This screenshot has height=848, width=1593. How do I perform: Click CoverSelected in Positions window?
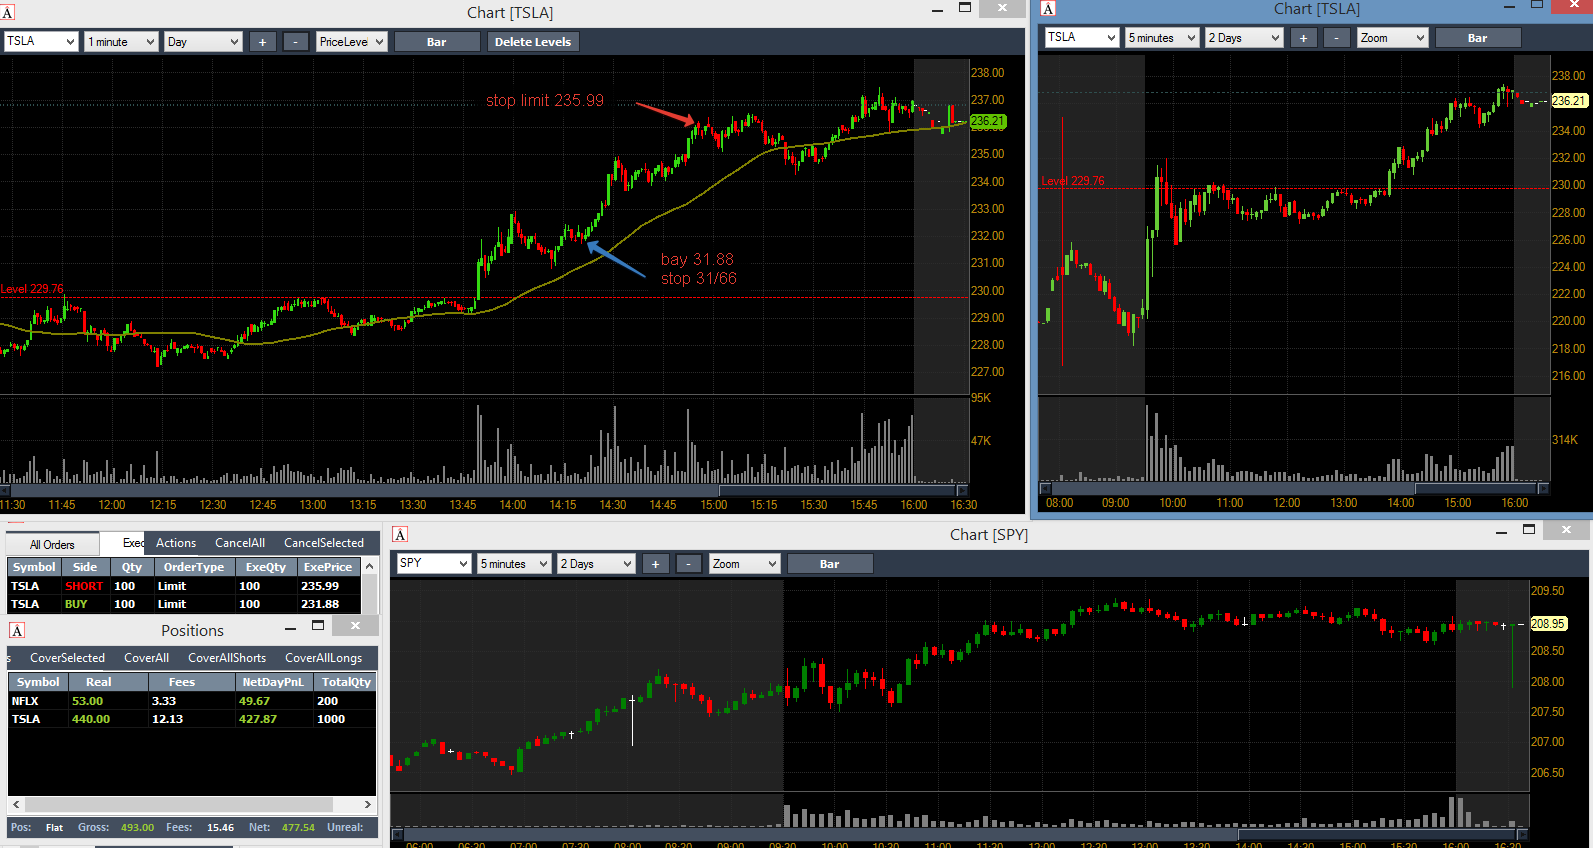(67, 658)
